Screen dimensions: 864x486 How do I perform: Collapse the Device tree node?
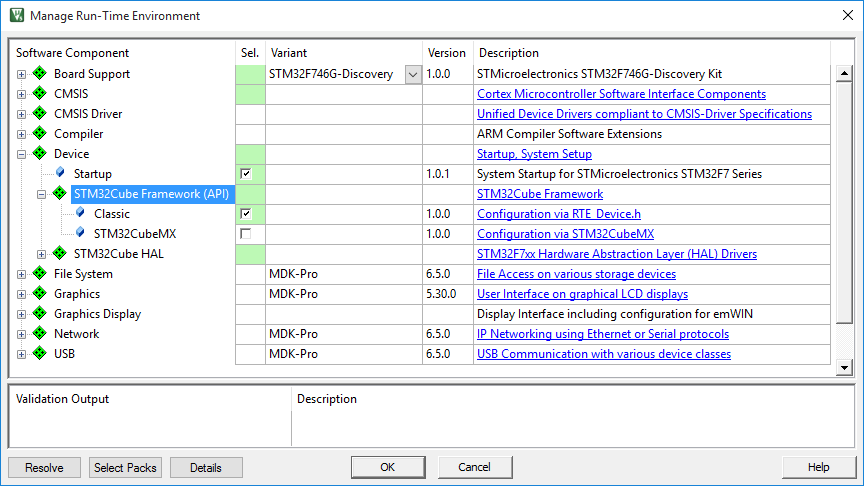21,154
